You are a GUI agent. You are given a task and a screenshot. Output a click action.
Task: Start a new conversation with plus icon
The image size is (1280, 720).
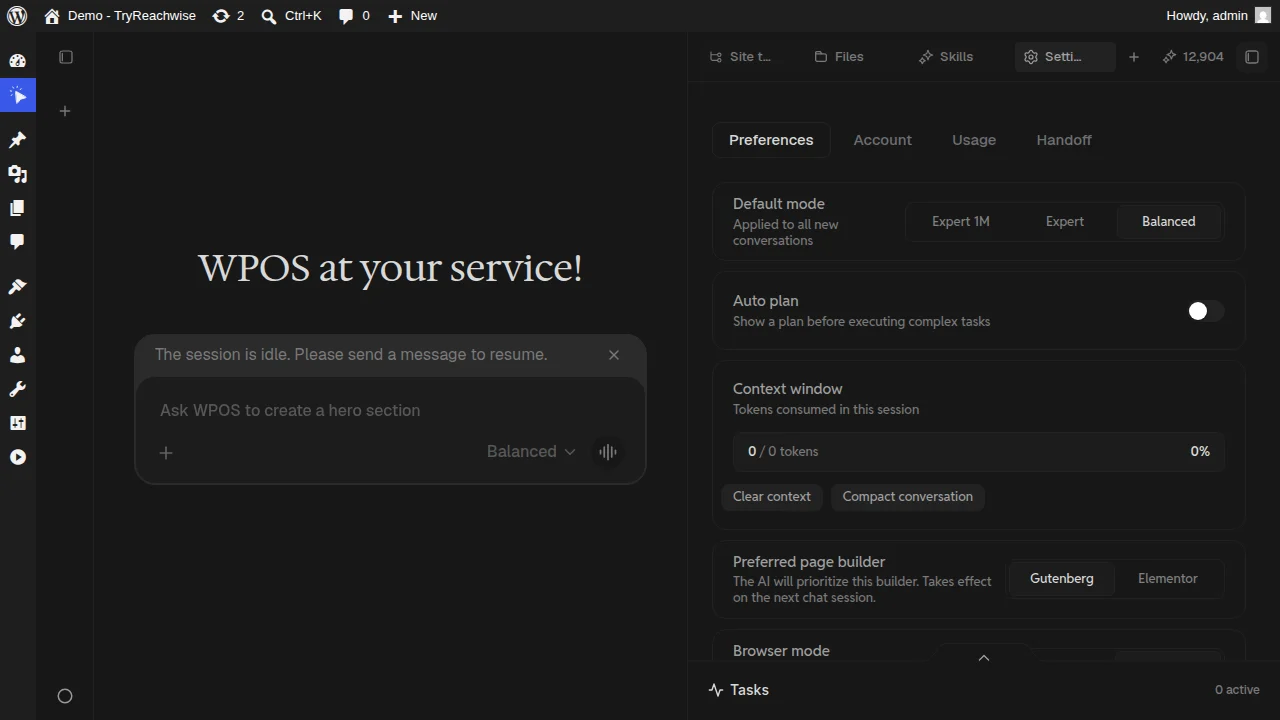pyautogui.click(x=65, y=111)
